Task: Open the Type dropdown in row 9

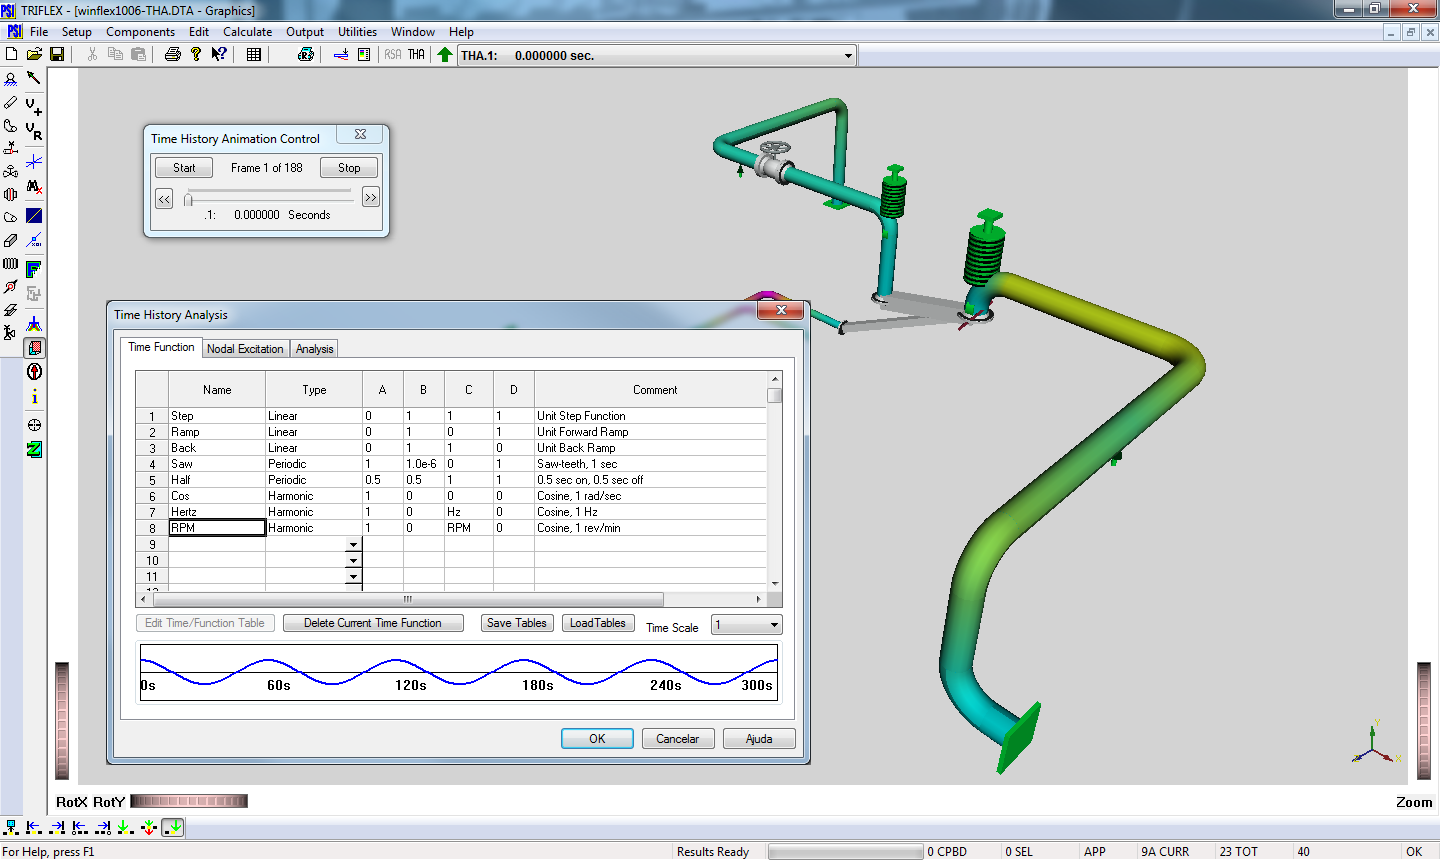Action: pyautogui.click(x=353, y=545)
